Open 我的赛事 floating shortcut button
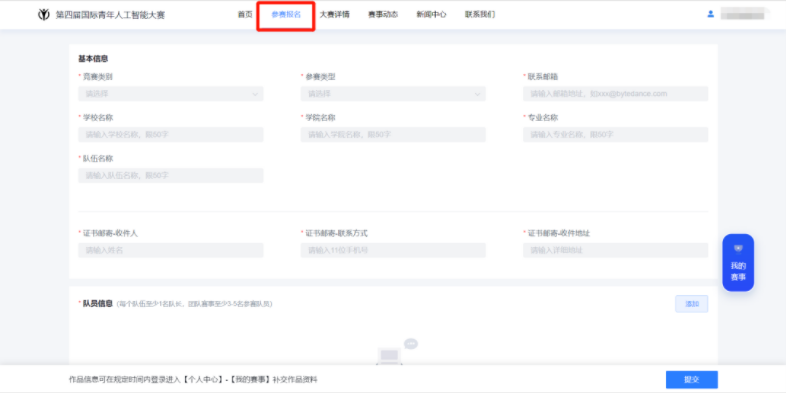The width and height of the screenshot is (786, 393). (738, 263)
